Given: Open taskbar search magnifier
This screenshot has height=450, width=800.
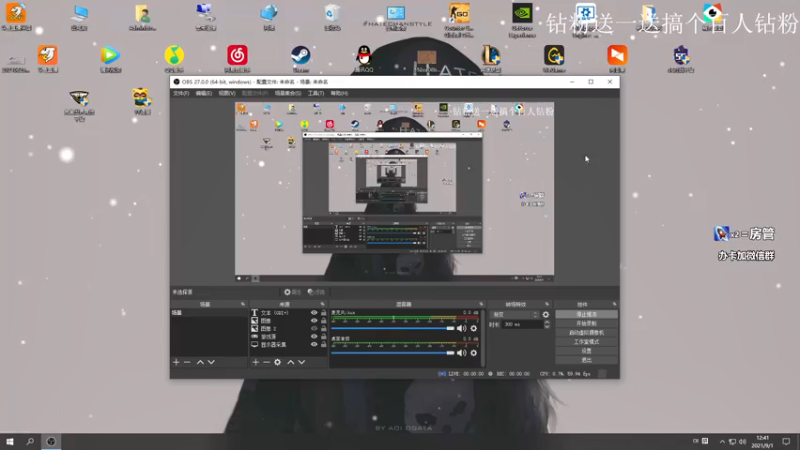Looking at the screenshot, I should point(30,442).
